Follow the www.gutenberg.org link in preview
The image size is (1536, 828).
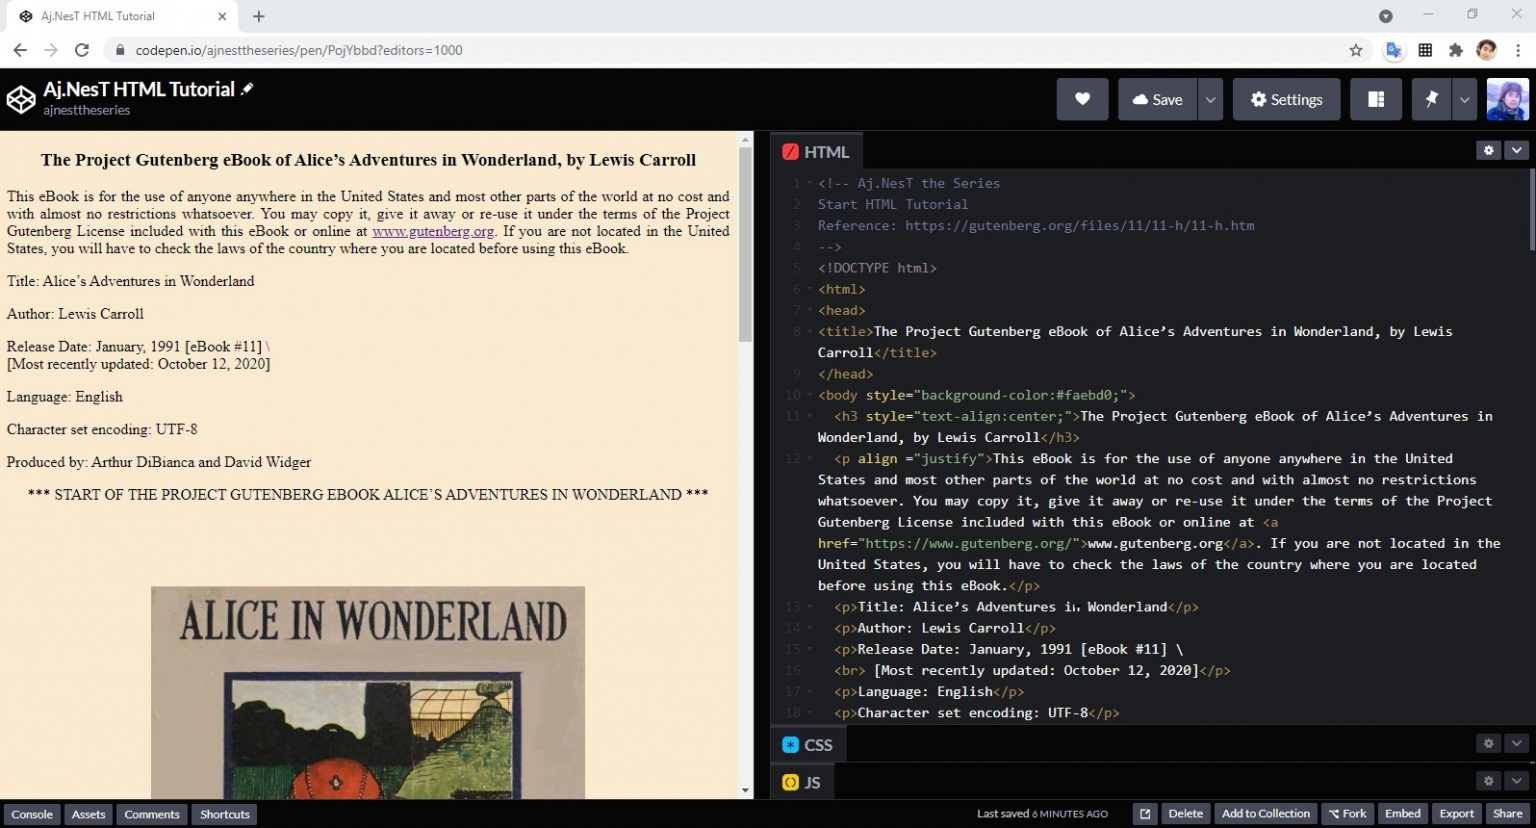(x=433, y=231)
